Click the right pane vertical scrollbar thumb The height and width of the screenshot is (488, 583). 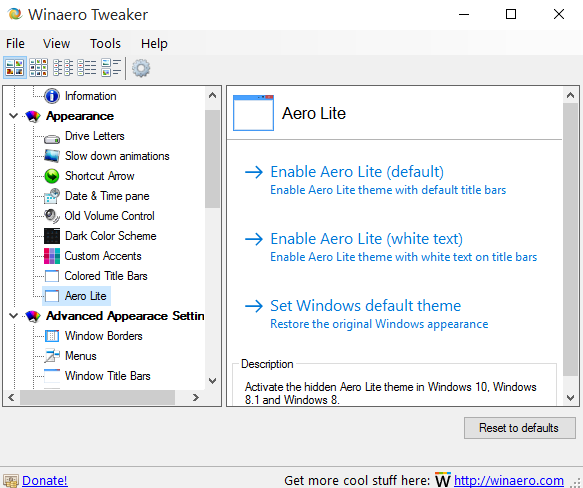pyautogui.click(x=570, y=240)
